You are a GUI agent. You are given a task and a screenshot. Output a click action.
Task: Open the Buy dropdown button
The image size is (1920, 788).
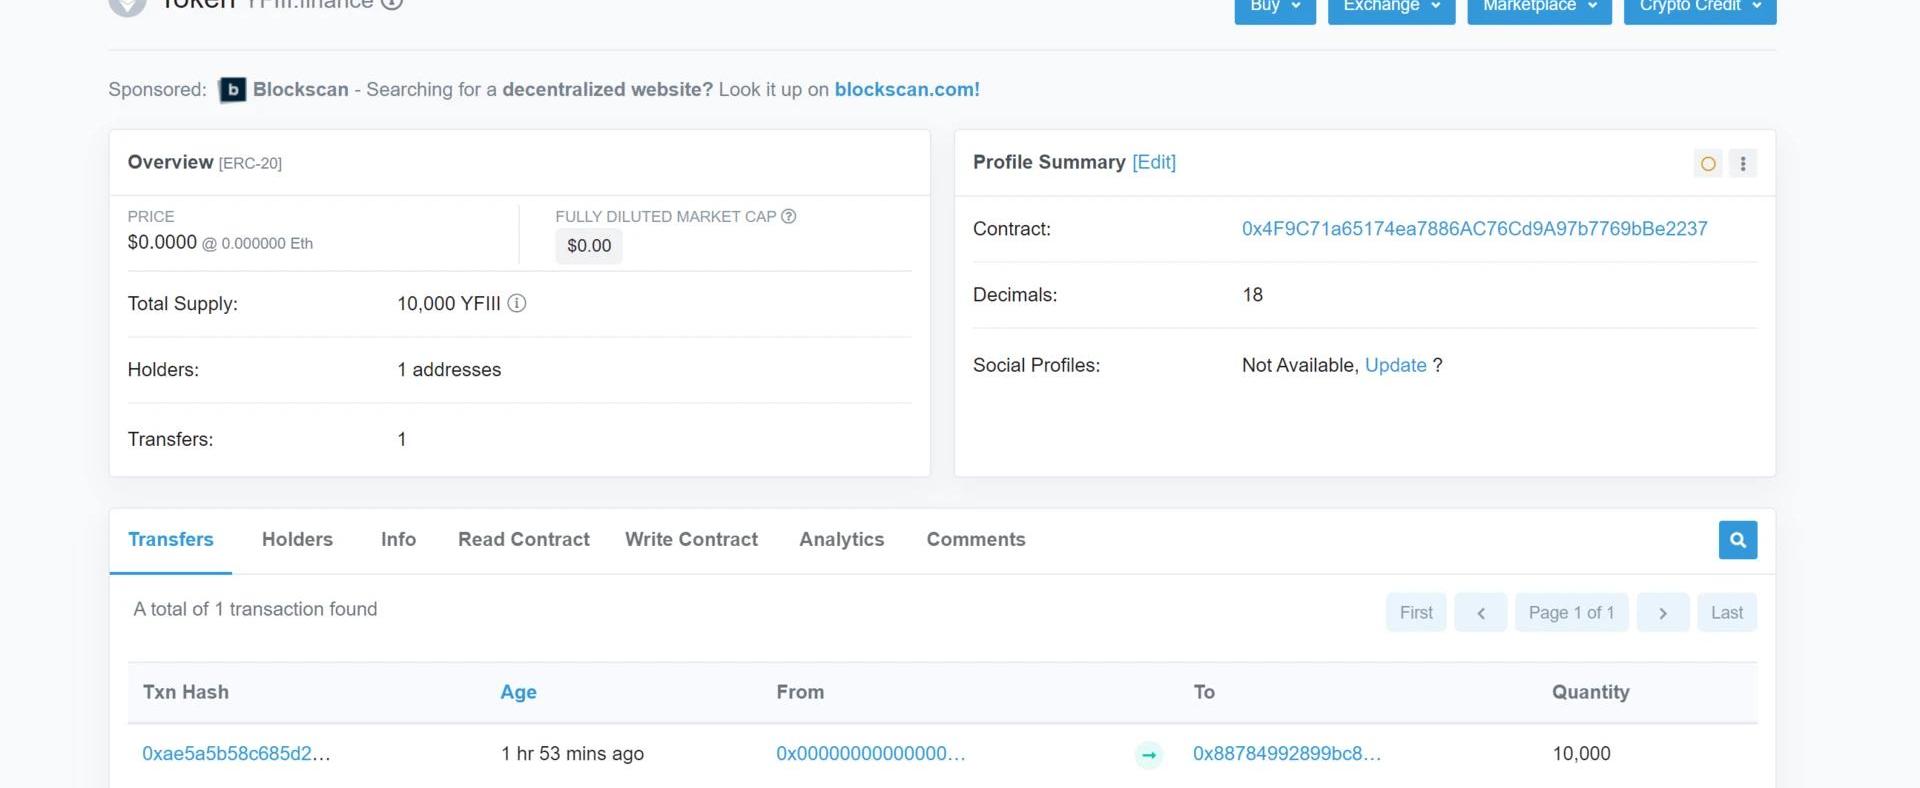coord(1275,8)
